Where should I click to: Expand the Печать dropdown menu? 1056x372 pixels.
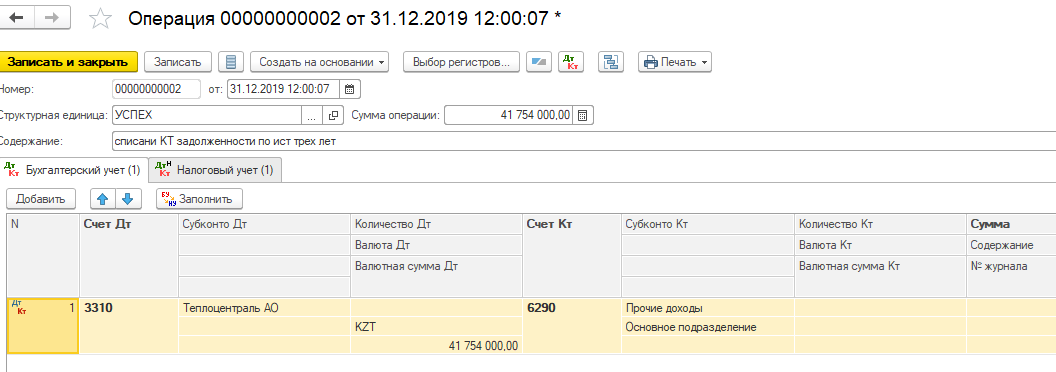point(675,62)
